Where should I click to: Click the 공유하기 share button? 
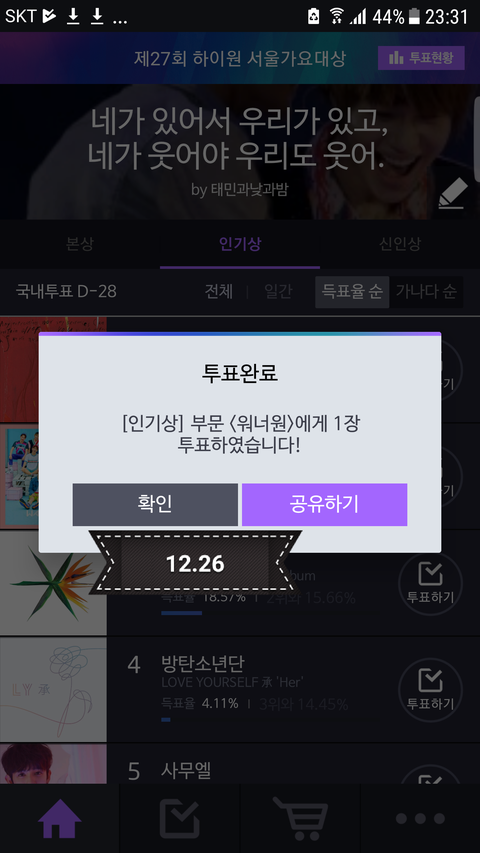[x=324, y=505]
